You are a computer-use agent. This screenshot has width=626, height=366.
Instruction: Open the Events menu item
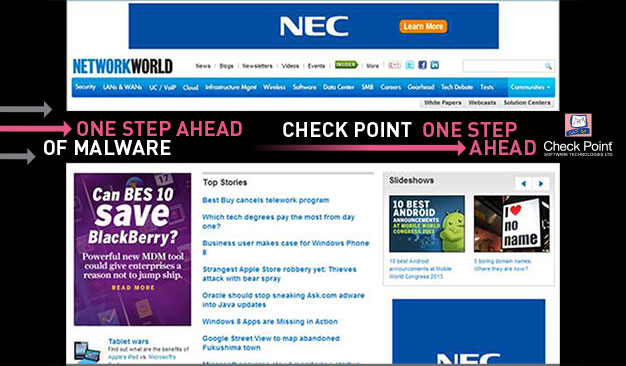tap(316, 66)
